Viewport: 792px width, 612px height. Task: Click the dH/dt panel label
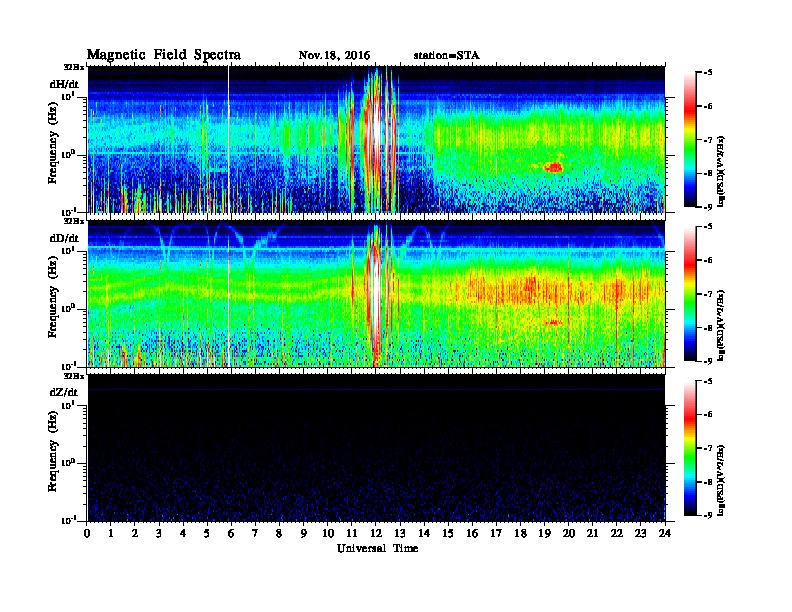(x=64, y=83)
